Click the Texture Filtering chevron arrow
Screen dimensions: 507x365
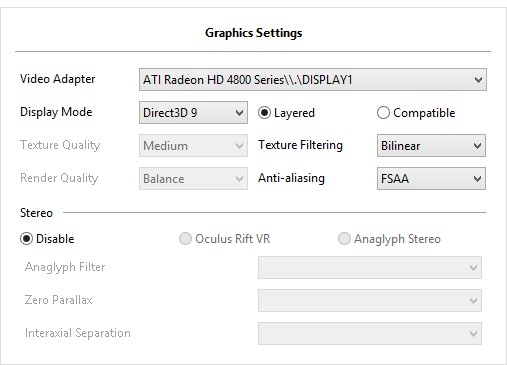477,146
